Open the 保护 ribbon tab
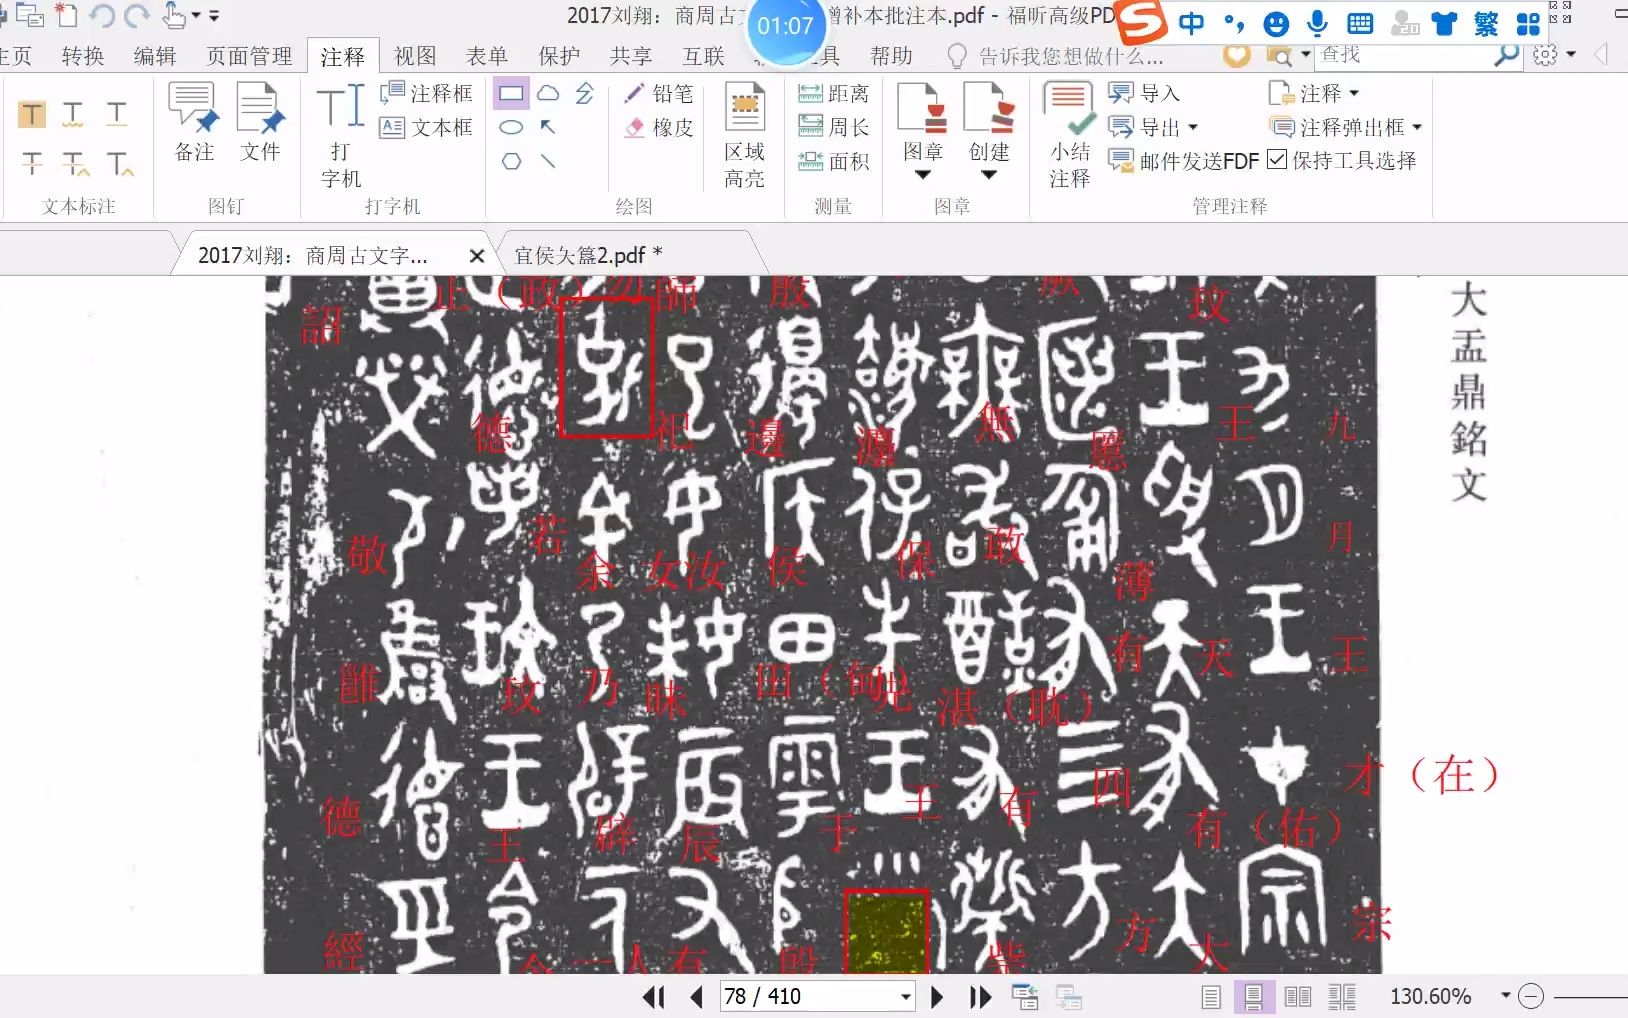 tap(559, 56)
